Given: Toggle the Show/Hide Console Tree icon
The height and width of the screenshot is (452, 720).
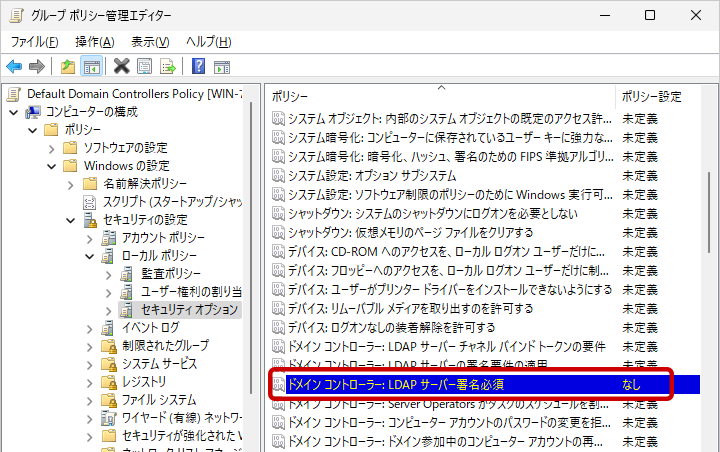Looking at the screenshot, I should (91, 66).
